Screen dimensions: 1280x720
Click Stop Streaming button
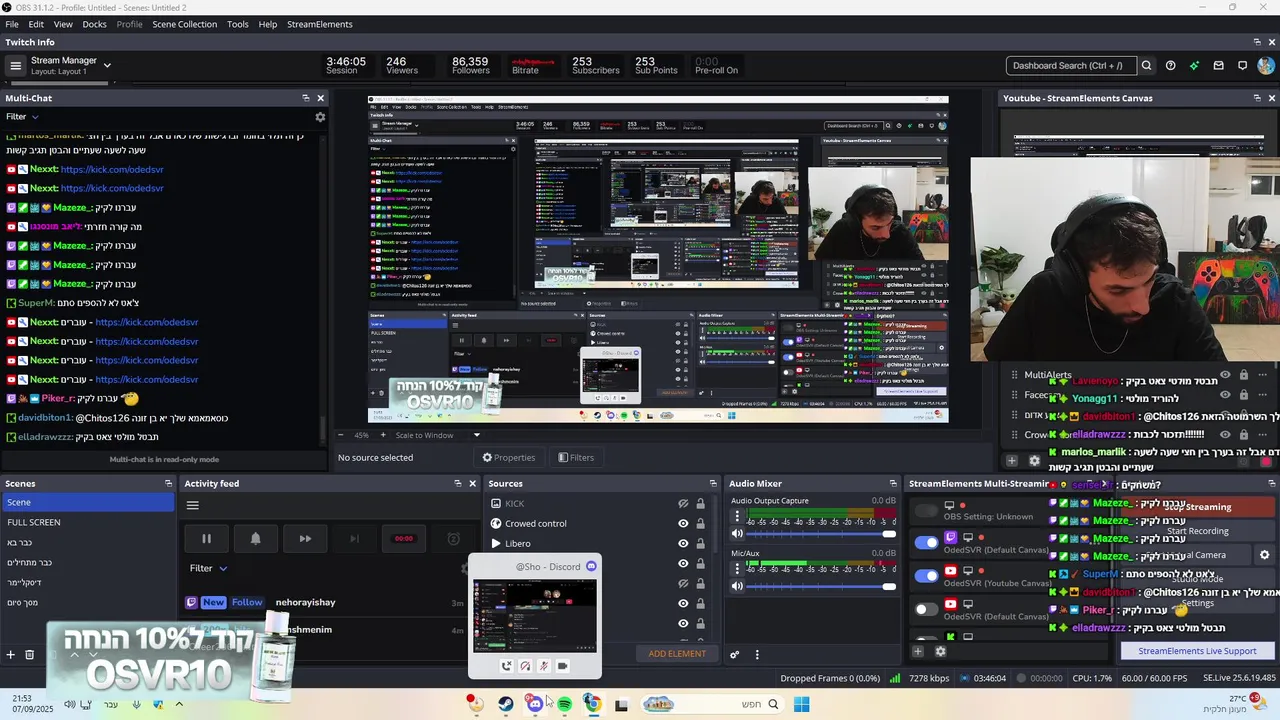pyautogui.click(x=1200, y=507)
